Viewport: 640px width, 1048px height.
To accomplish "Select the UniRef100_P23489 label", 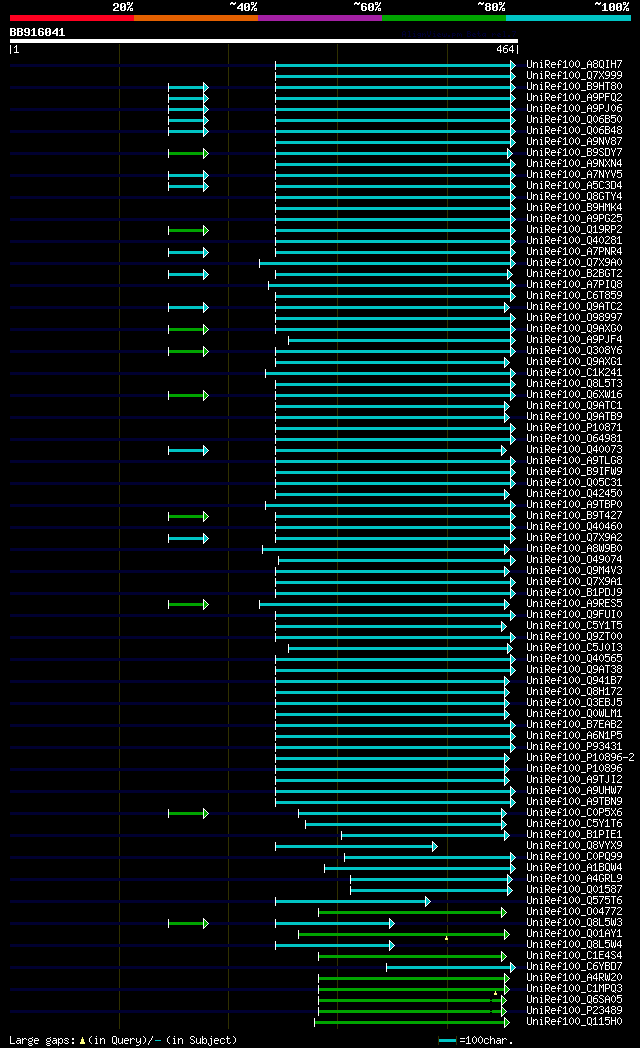I will coord(574,1010).
